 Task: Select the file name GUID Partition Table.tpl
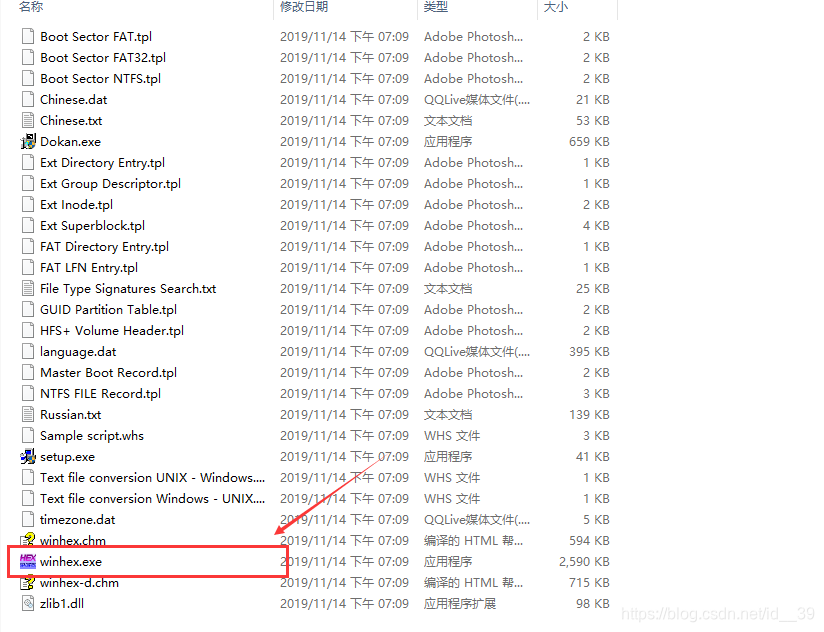click(x=108, y=309)
